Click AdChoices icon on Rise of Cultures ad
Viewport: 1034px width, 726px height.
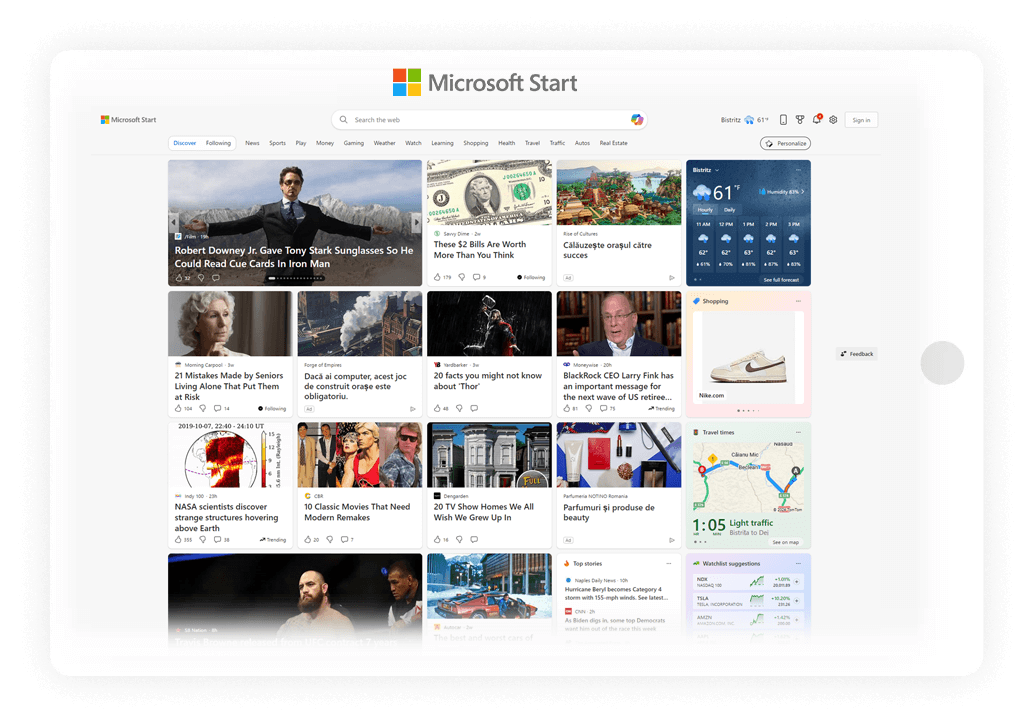(672, 278)
